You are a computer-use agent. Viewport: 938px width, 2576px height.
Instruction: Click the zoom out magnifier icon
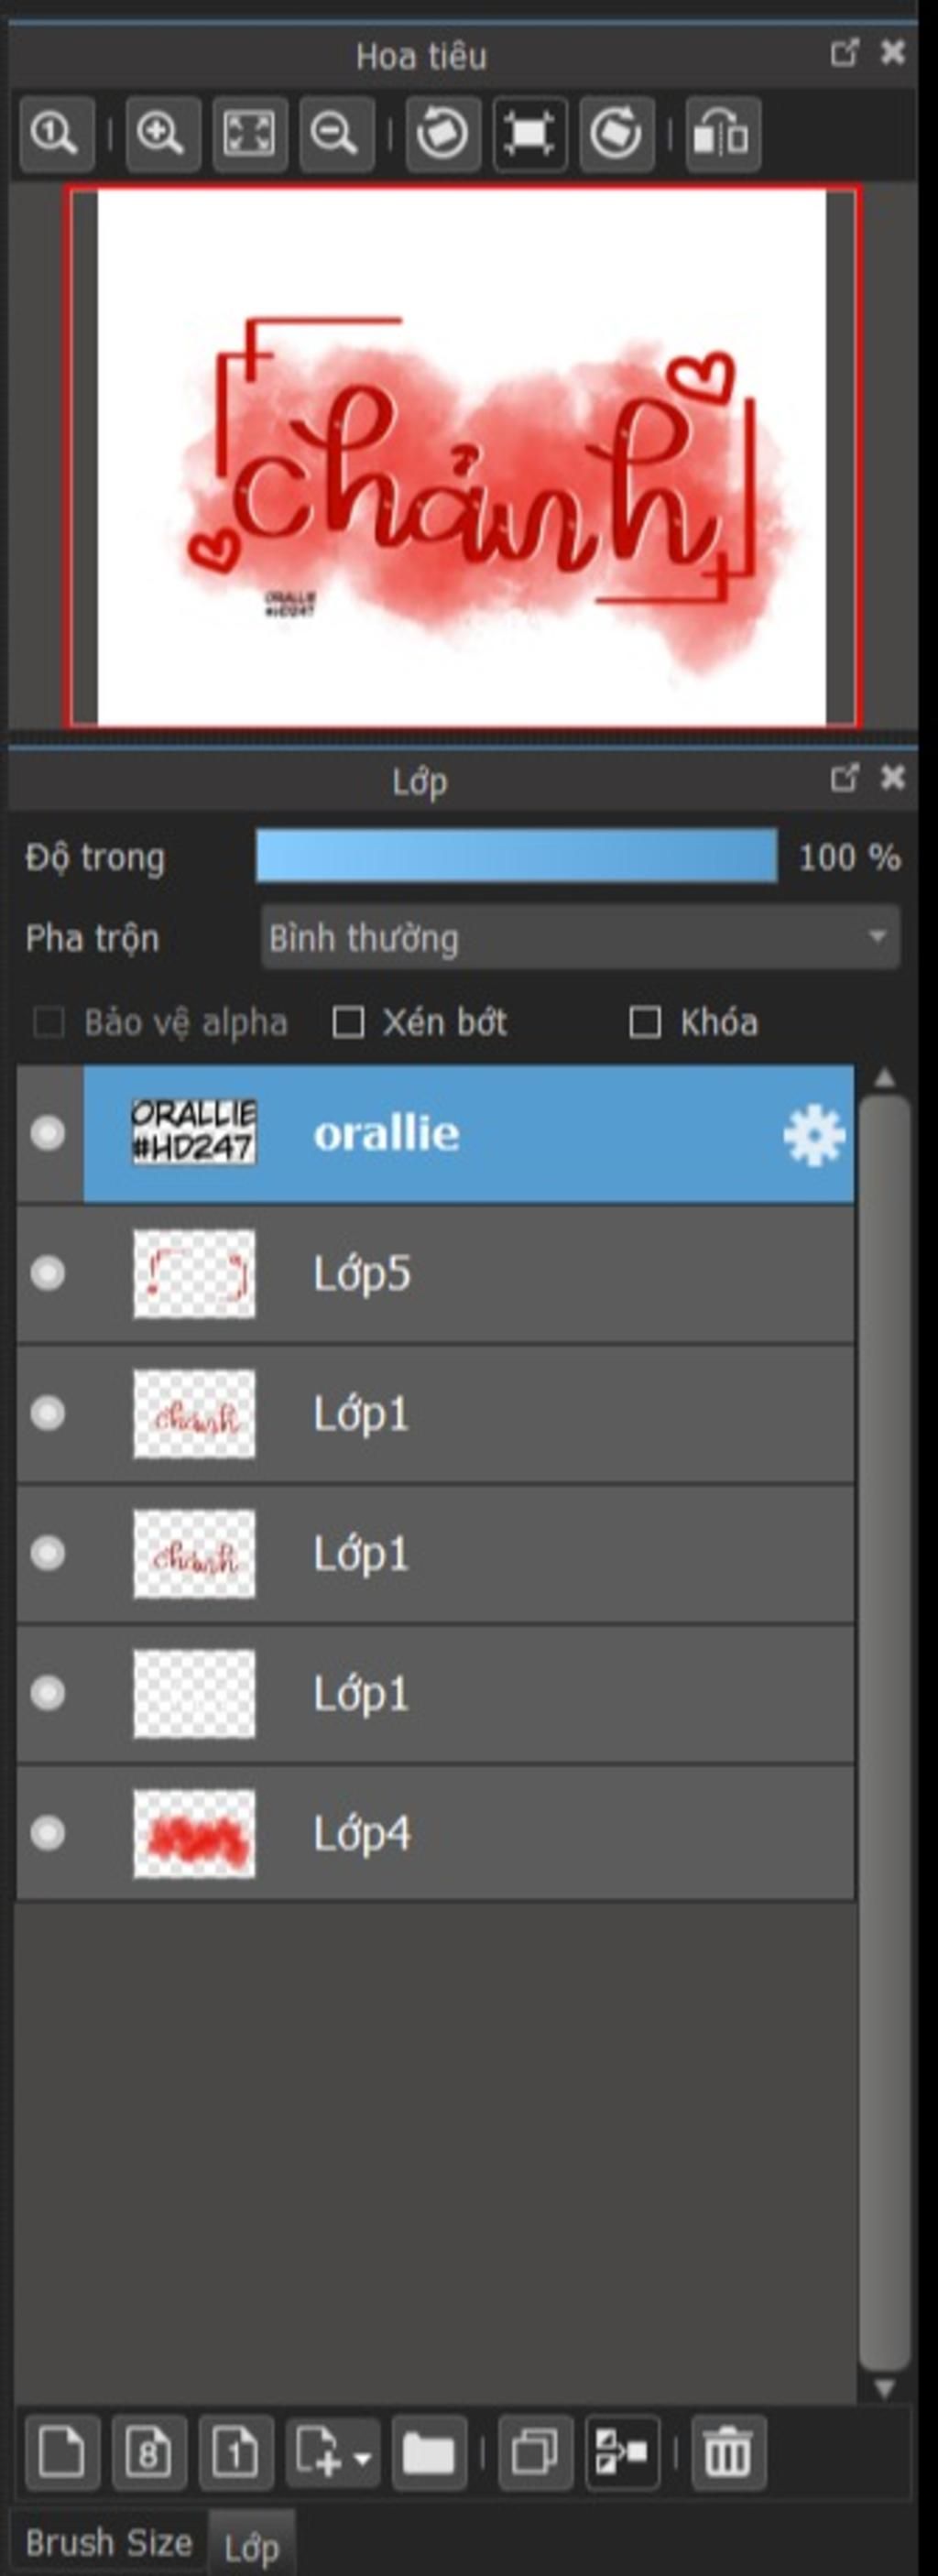(336, 134)
